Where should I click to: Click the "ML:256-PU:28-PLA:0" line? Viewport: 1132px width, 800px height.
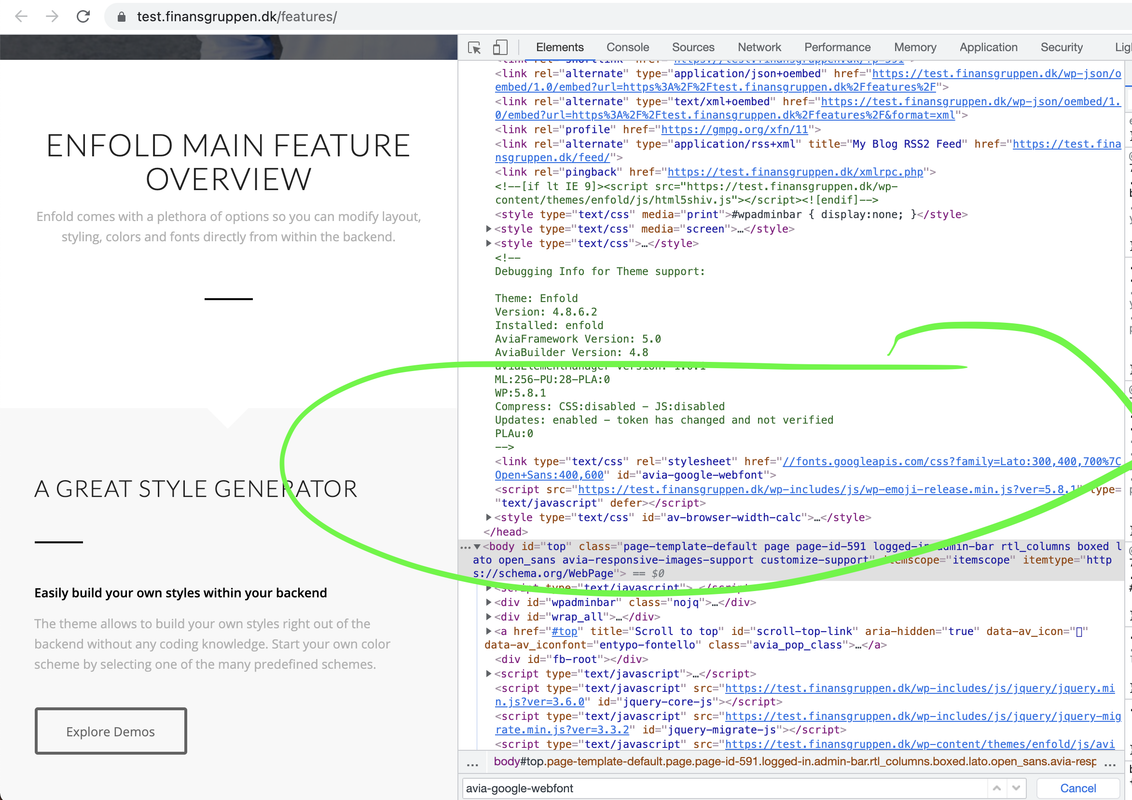point(552,379)
